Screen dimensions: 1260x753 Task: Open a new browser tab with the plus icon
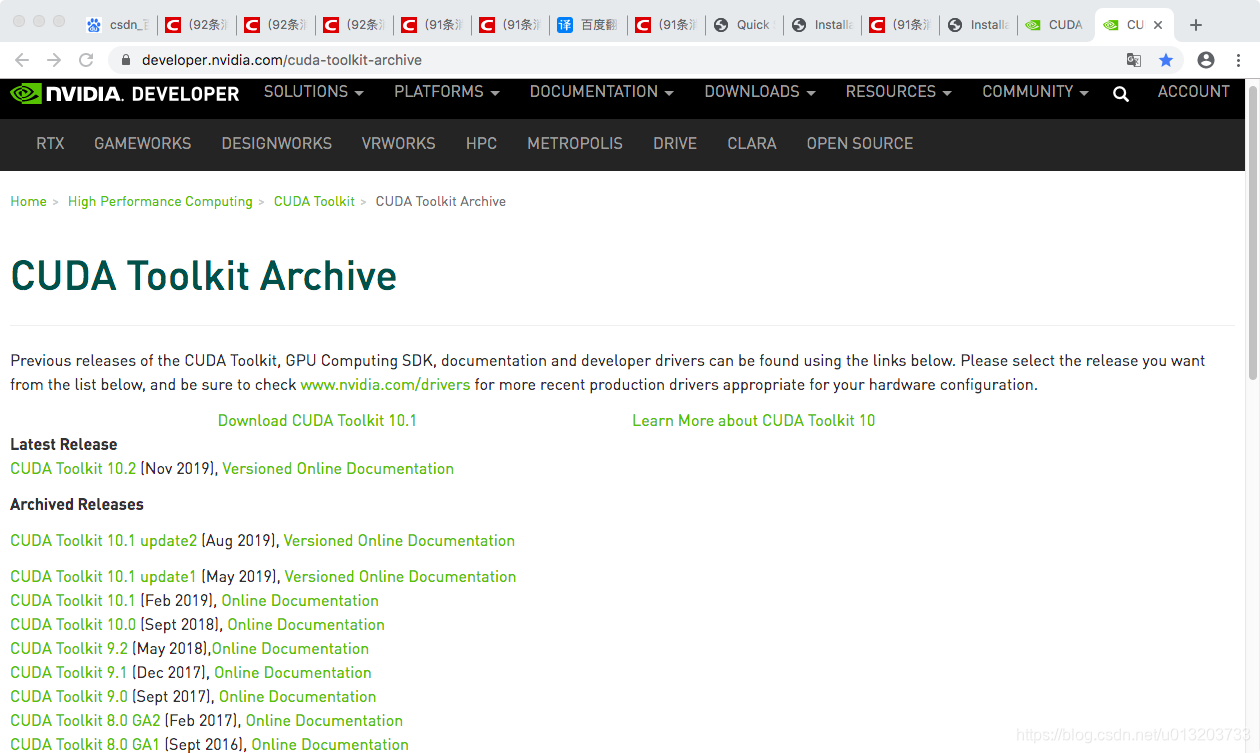coord(1198,24)
